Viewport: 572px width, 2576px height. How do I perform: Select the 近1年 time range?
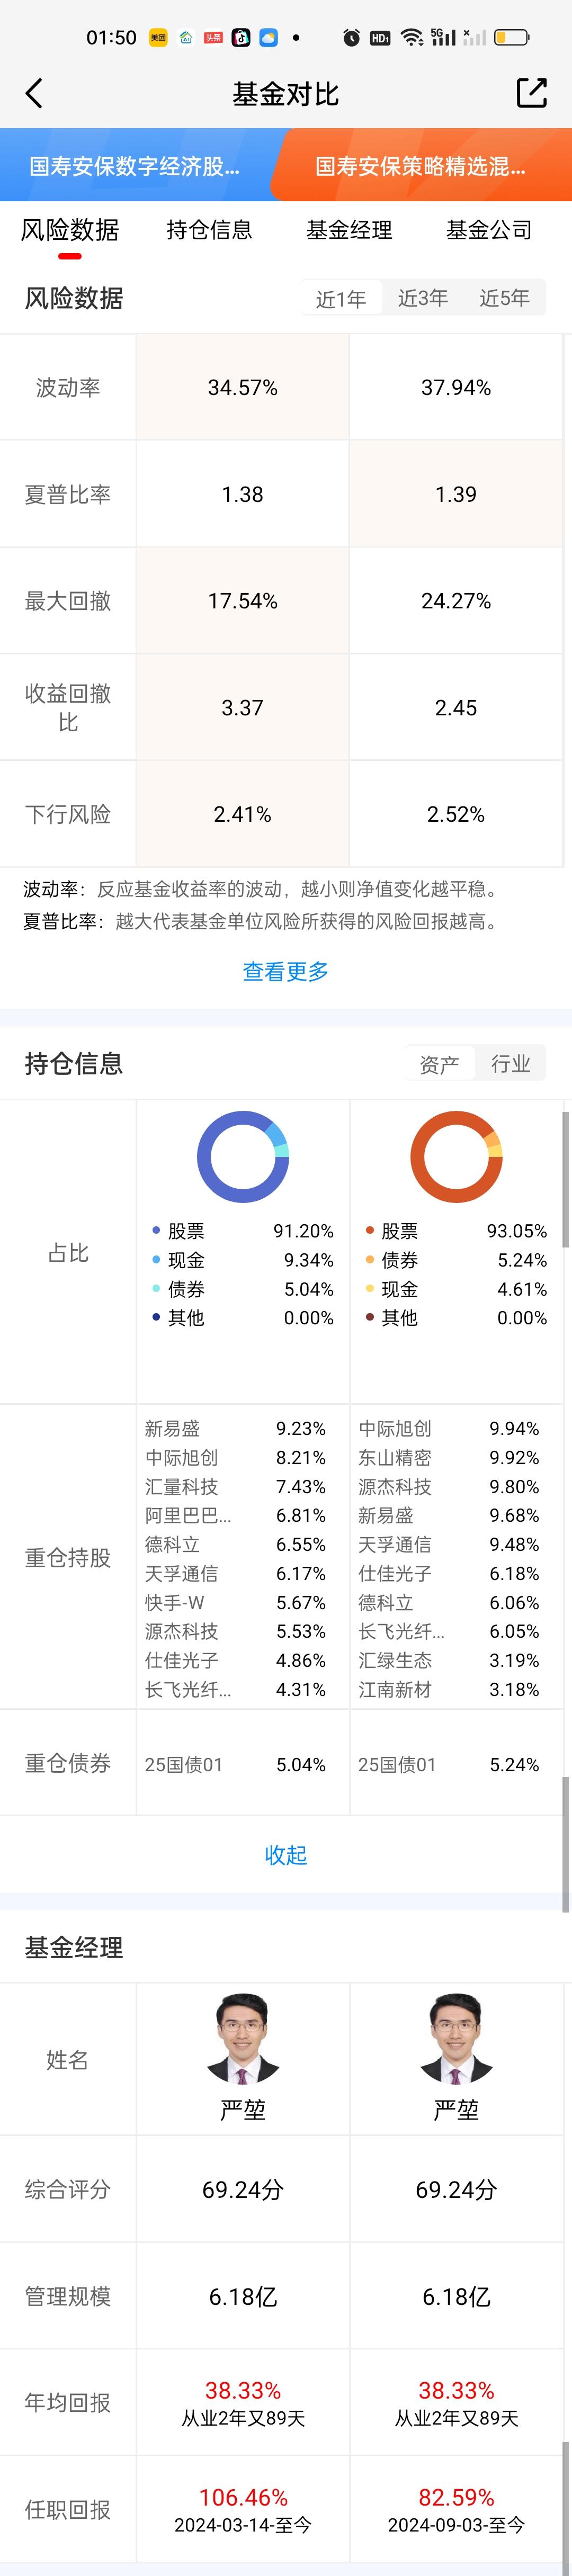341,298
